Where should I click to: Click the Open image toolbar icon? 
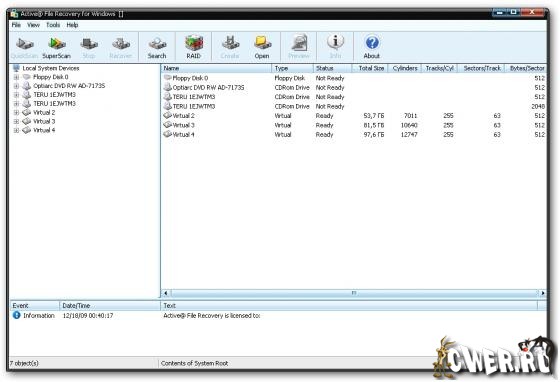pyautogui.click(x=262, y=47)
